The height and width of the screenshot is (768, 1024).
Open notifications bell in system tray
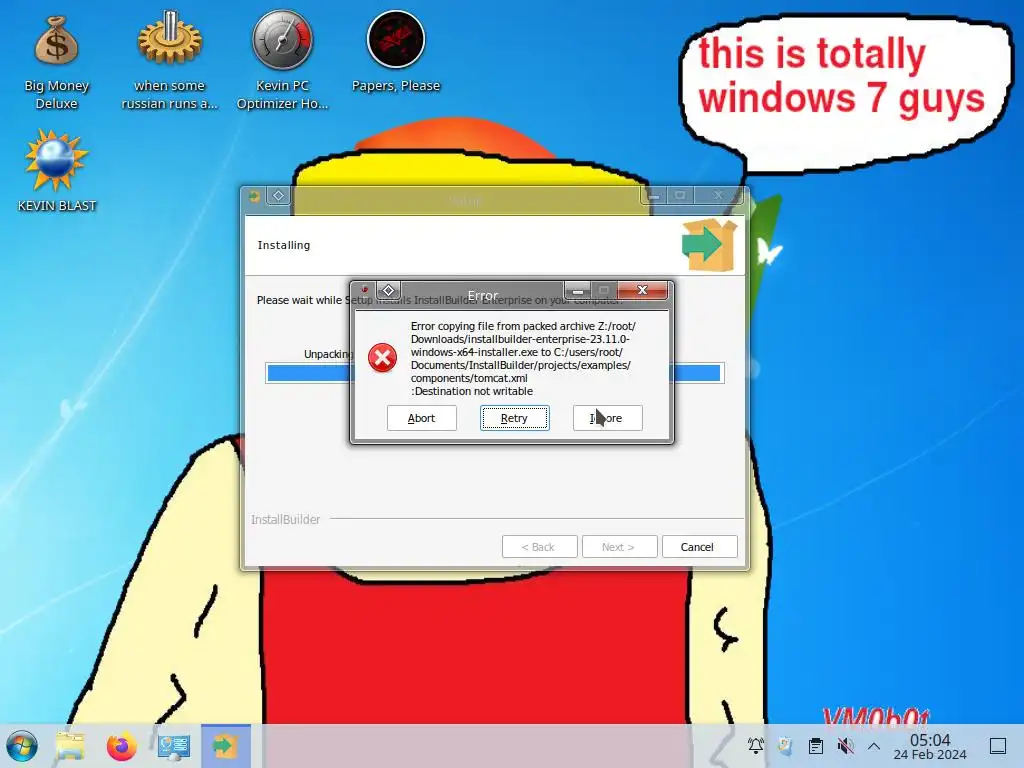[756, 745]
